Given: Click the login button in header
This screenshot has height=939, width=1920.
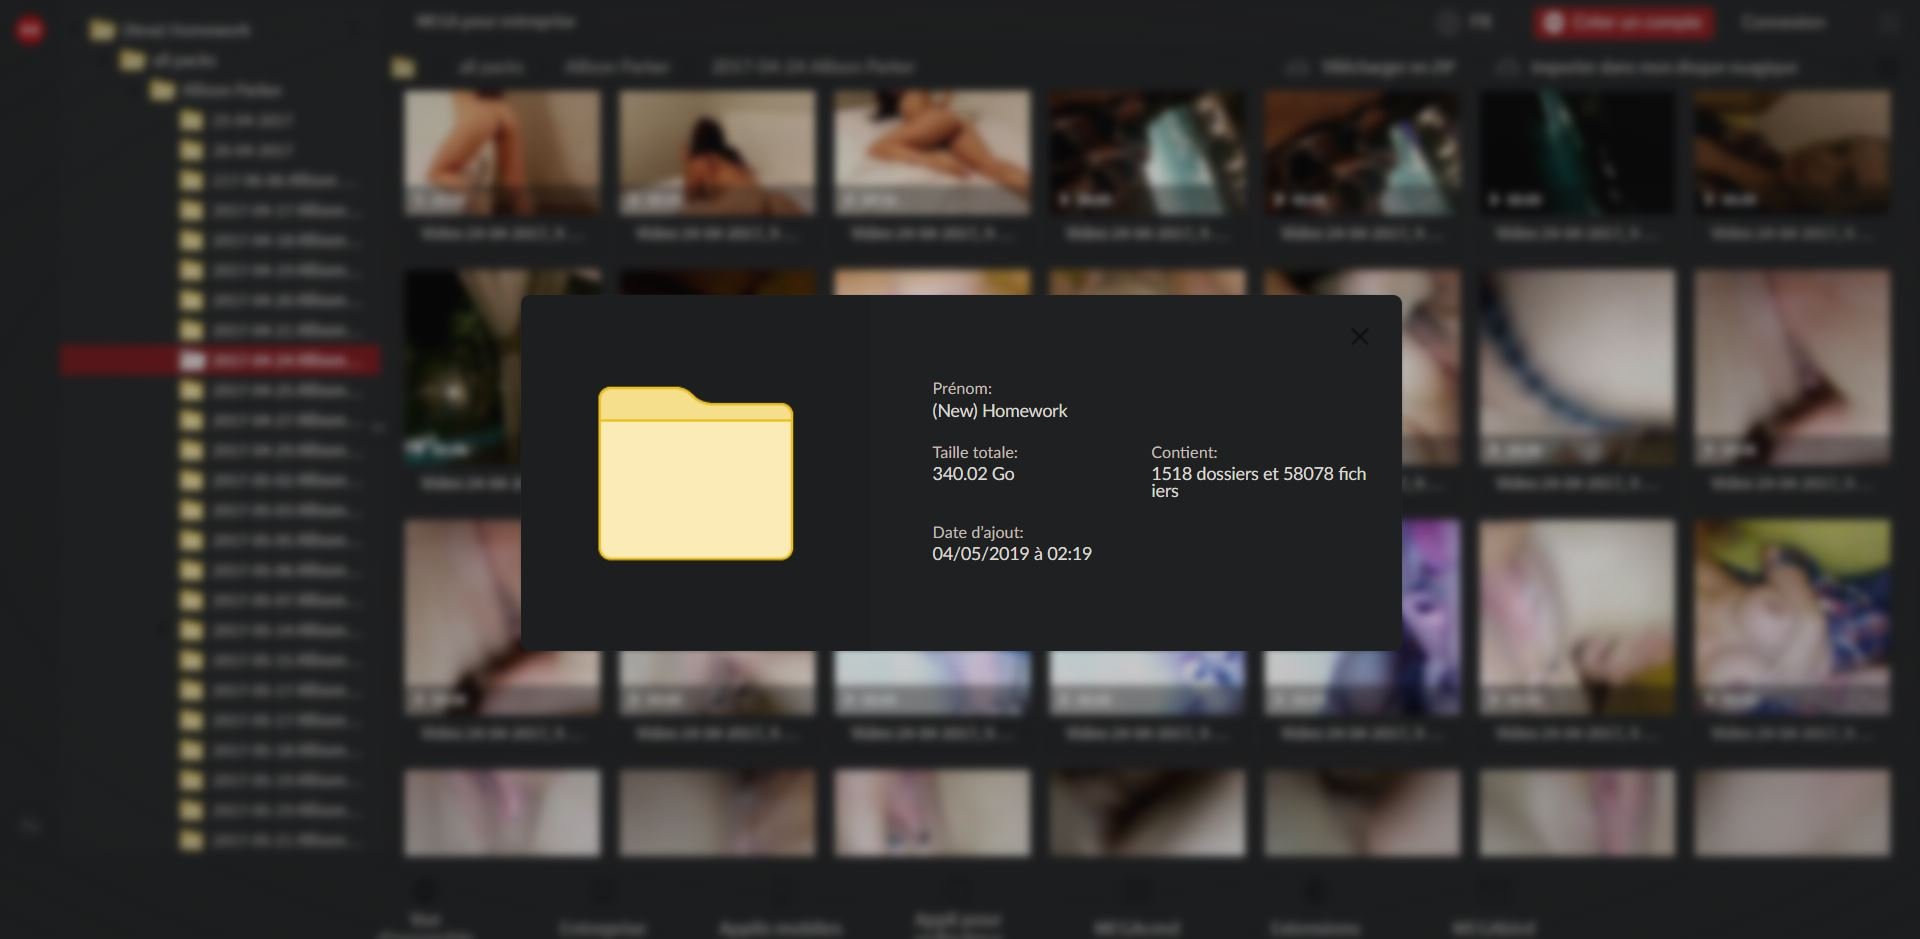Looking at the screenshot, I should tap(1782, 22).
